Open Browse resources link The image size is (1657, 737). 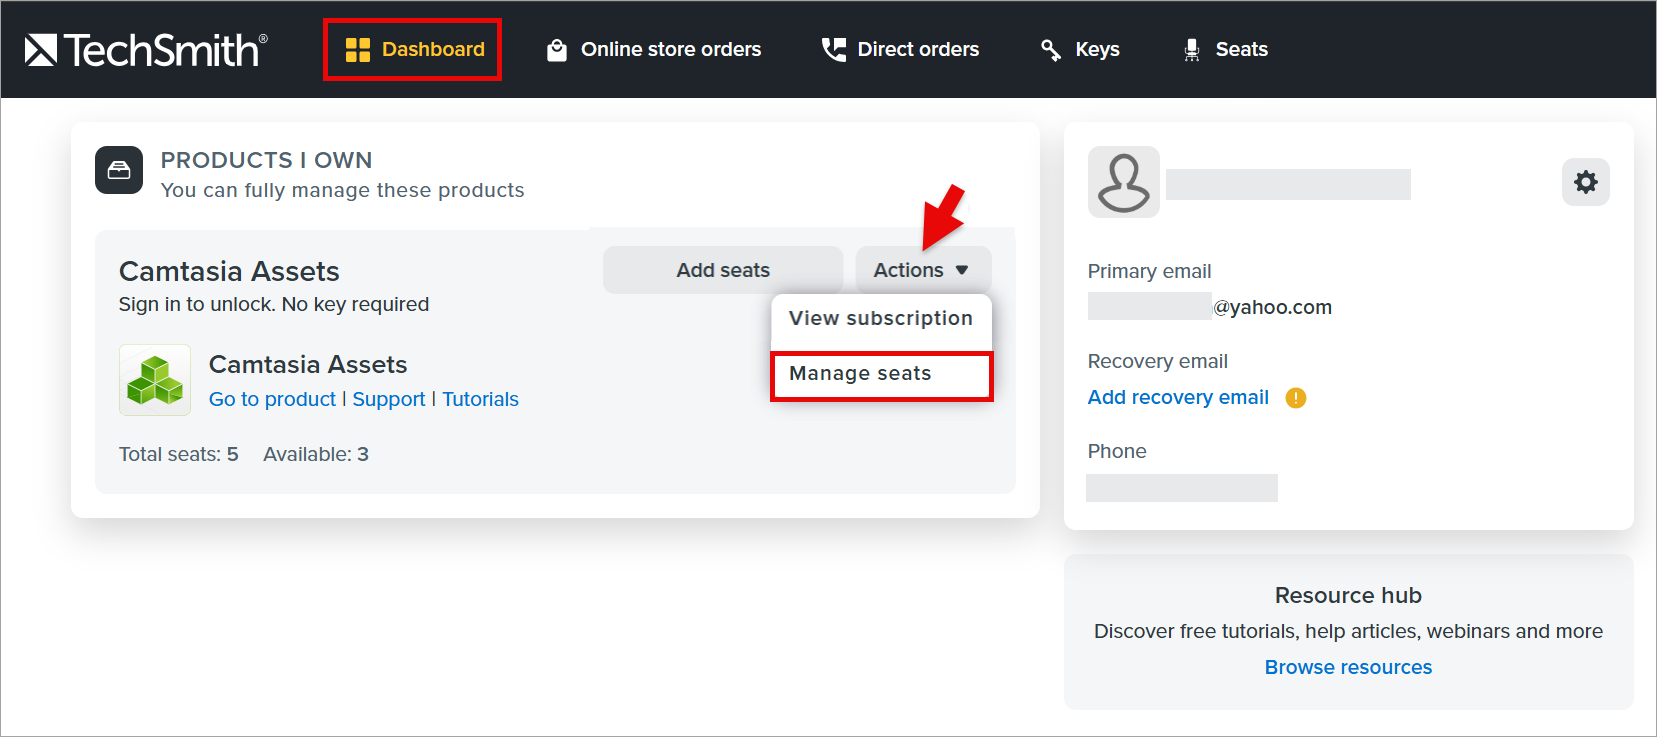coord(1348,667)
